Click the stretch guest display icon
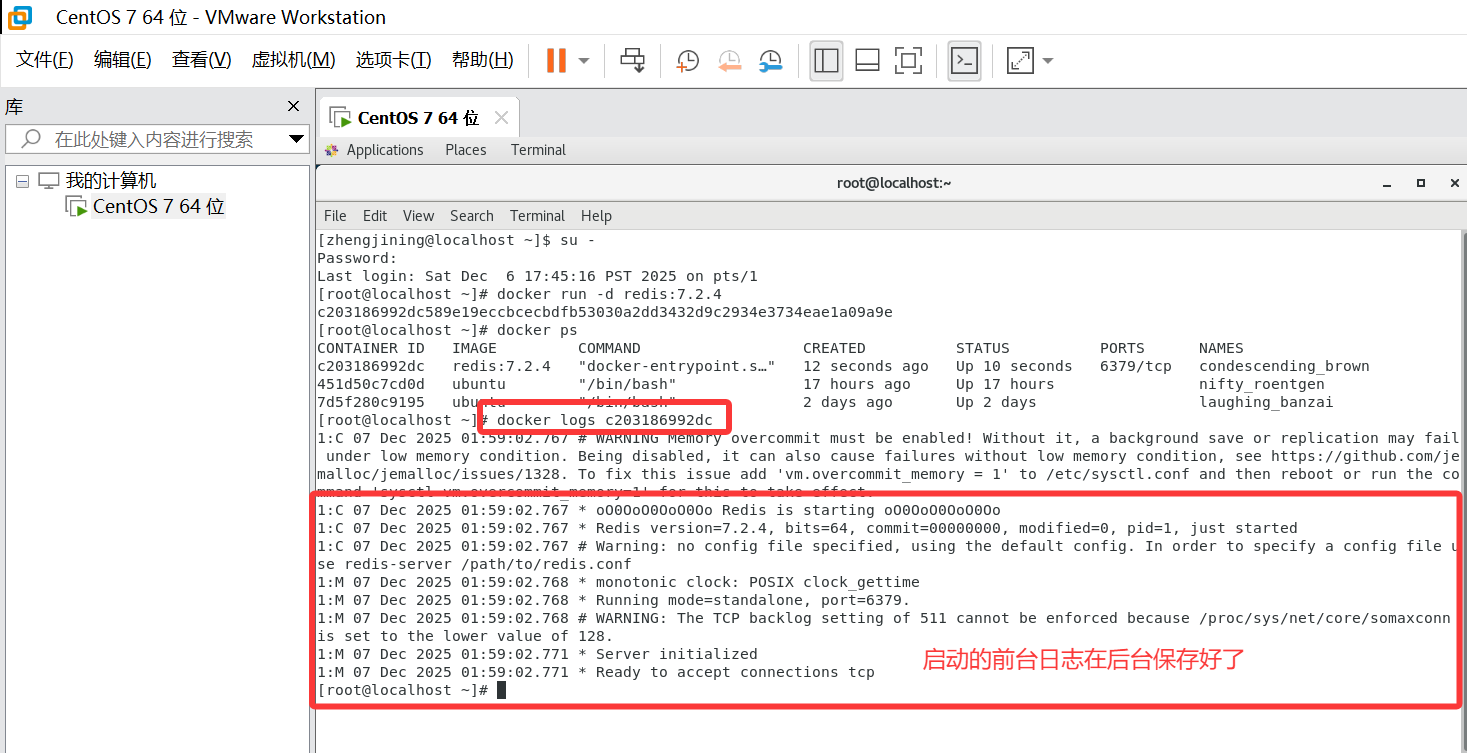 point(1020,60)
